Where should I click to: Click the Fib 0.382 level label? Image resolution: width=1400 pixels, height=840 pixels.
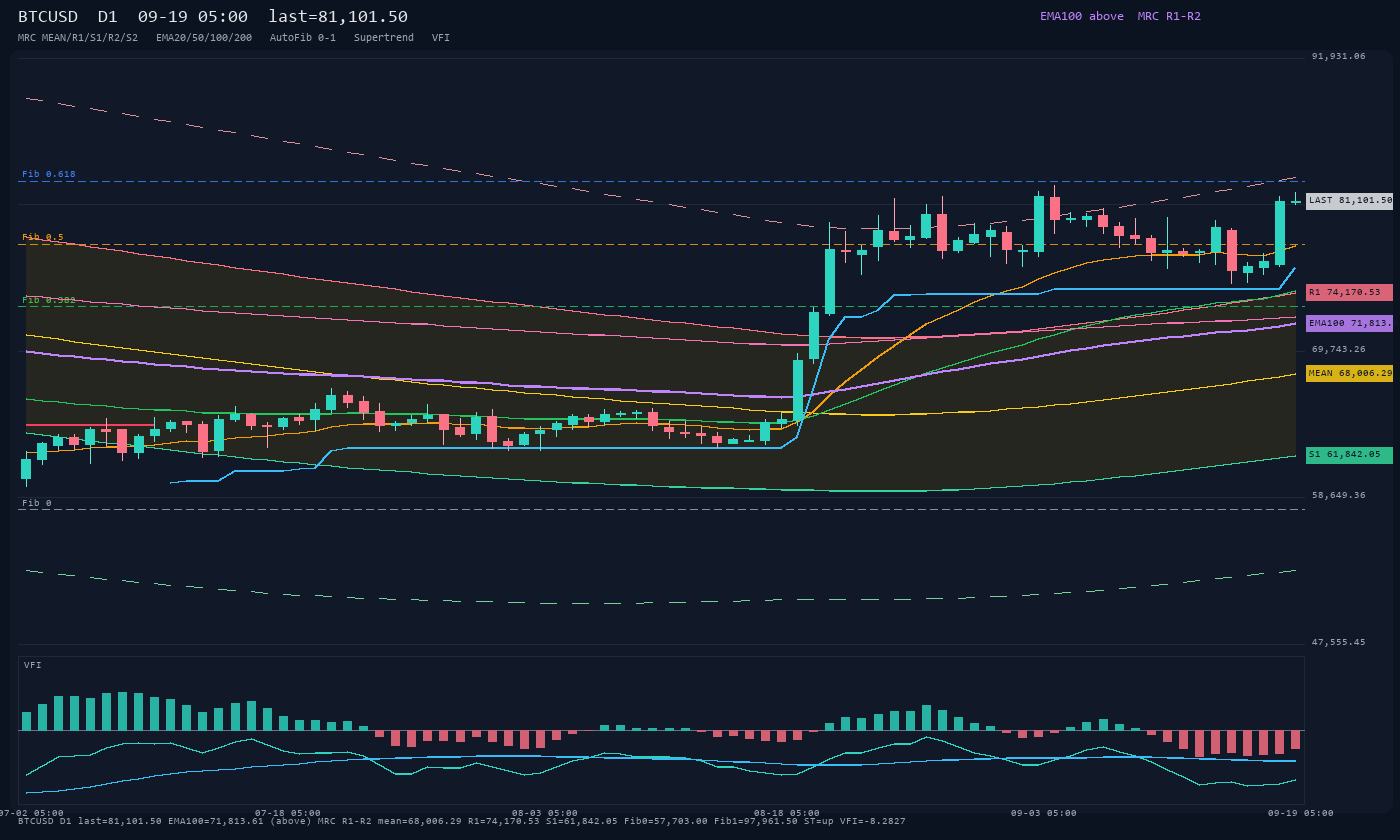click(49, 300)
